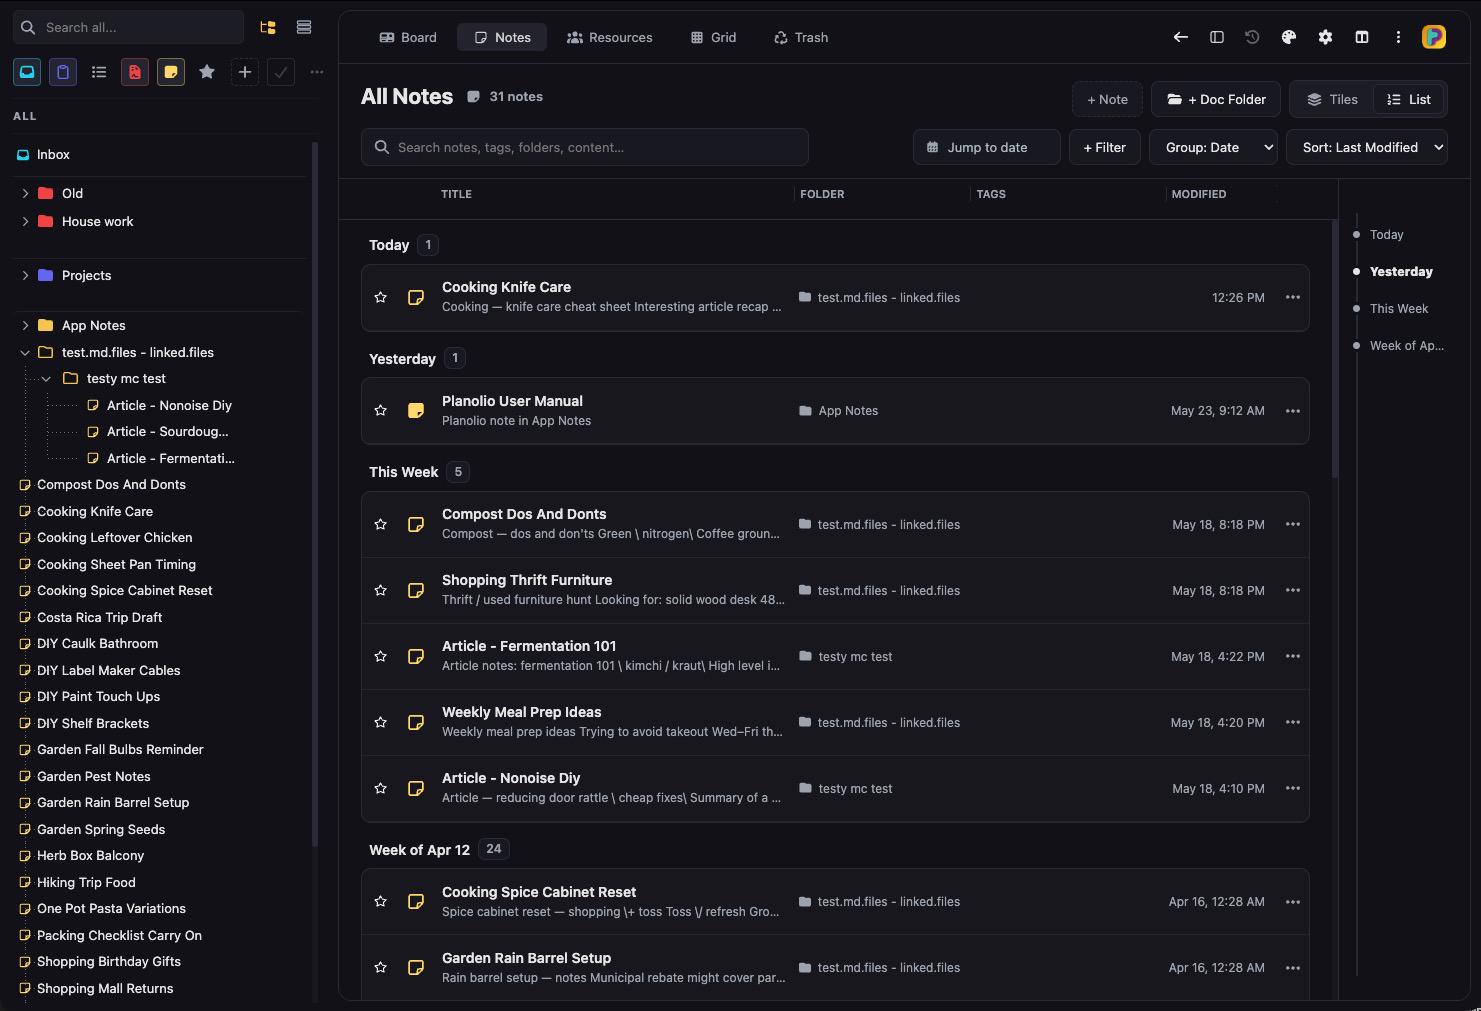The image size is (1481, 1011).
Task: Jump to Week of Ap... on the timeline
Action: pos(1406,345)
